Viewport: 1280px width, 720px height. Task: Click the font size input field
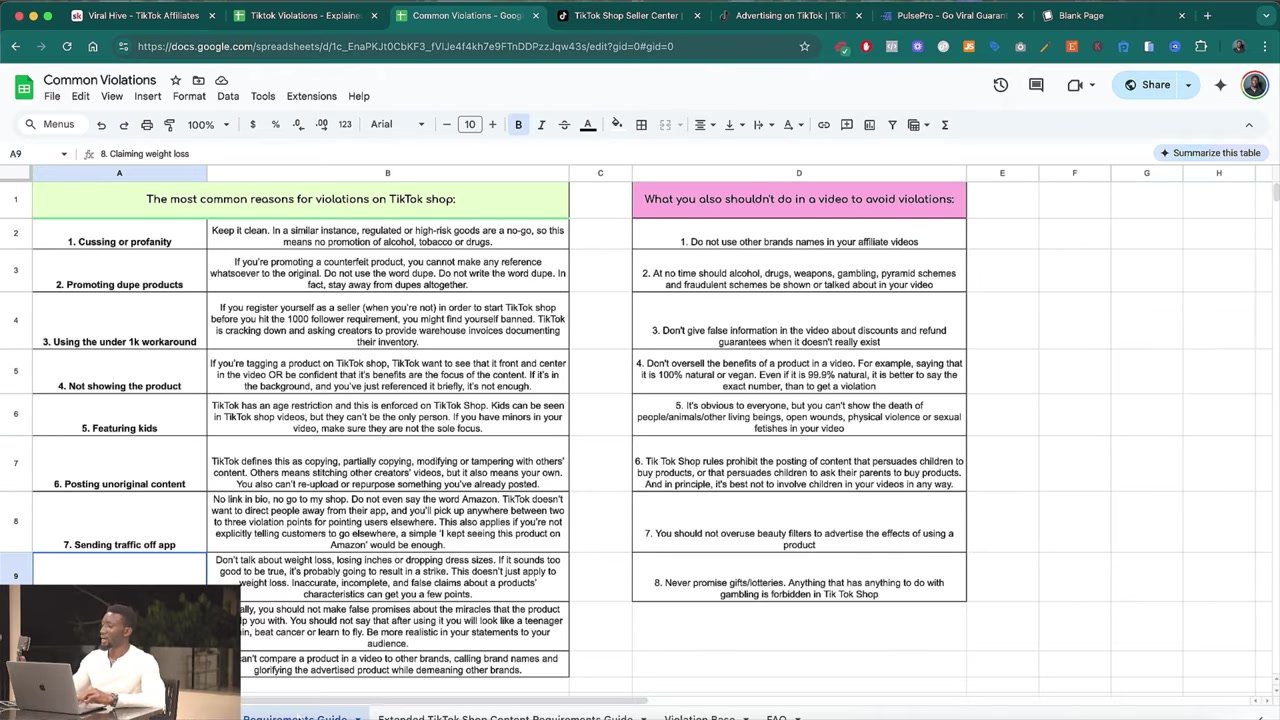(469, 125)
